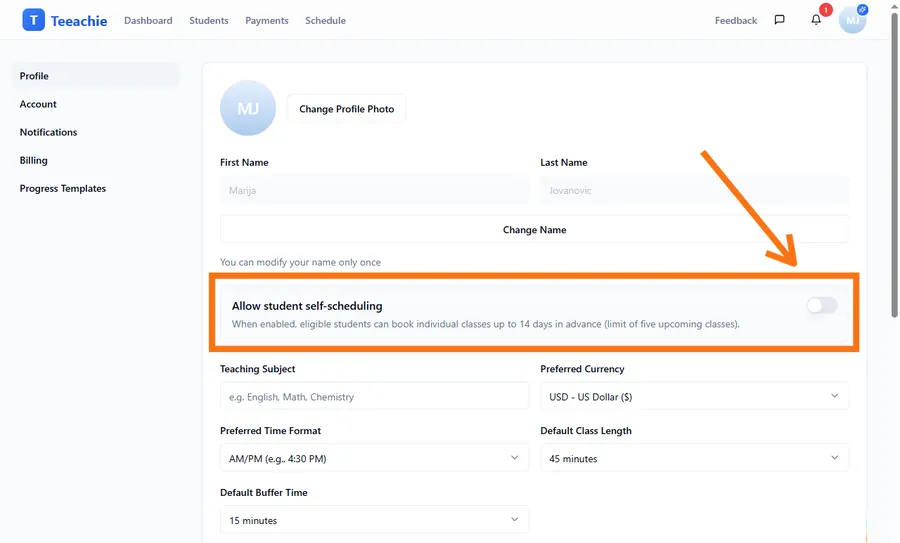
Task: Open the Preferred Time Format dropdown
Action: pos(374,458)
